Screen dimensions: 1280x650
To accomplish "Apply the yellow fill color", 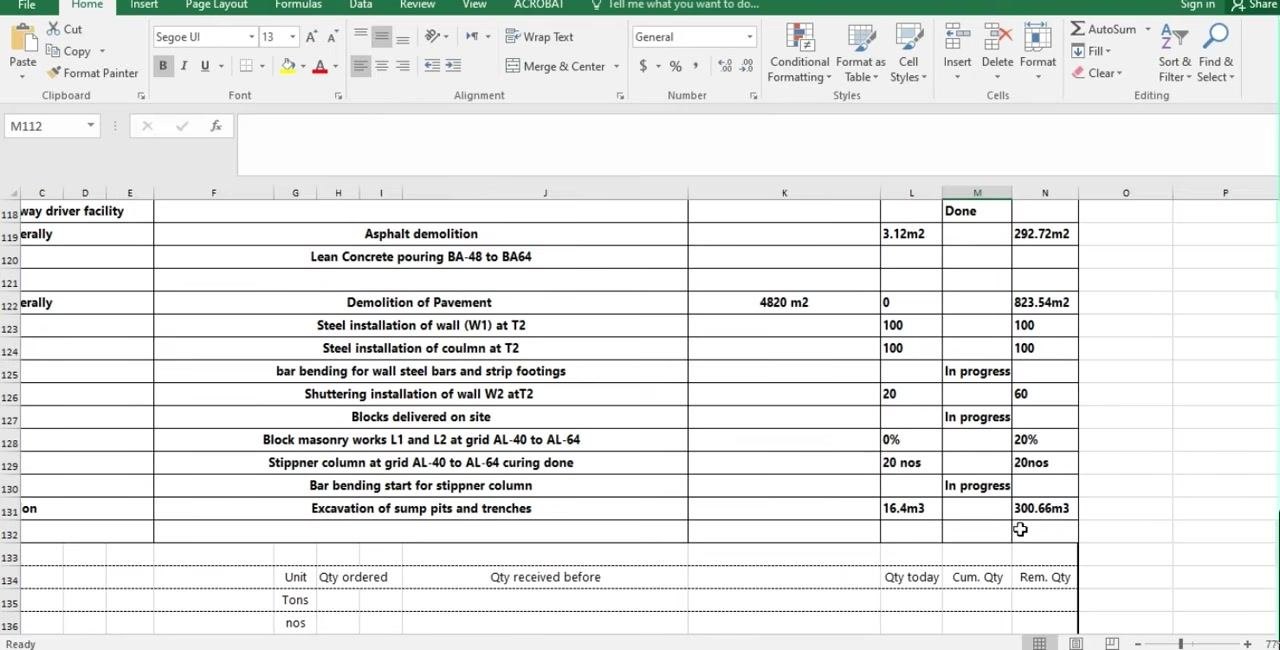I will [x=288, y=66].
